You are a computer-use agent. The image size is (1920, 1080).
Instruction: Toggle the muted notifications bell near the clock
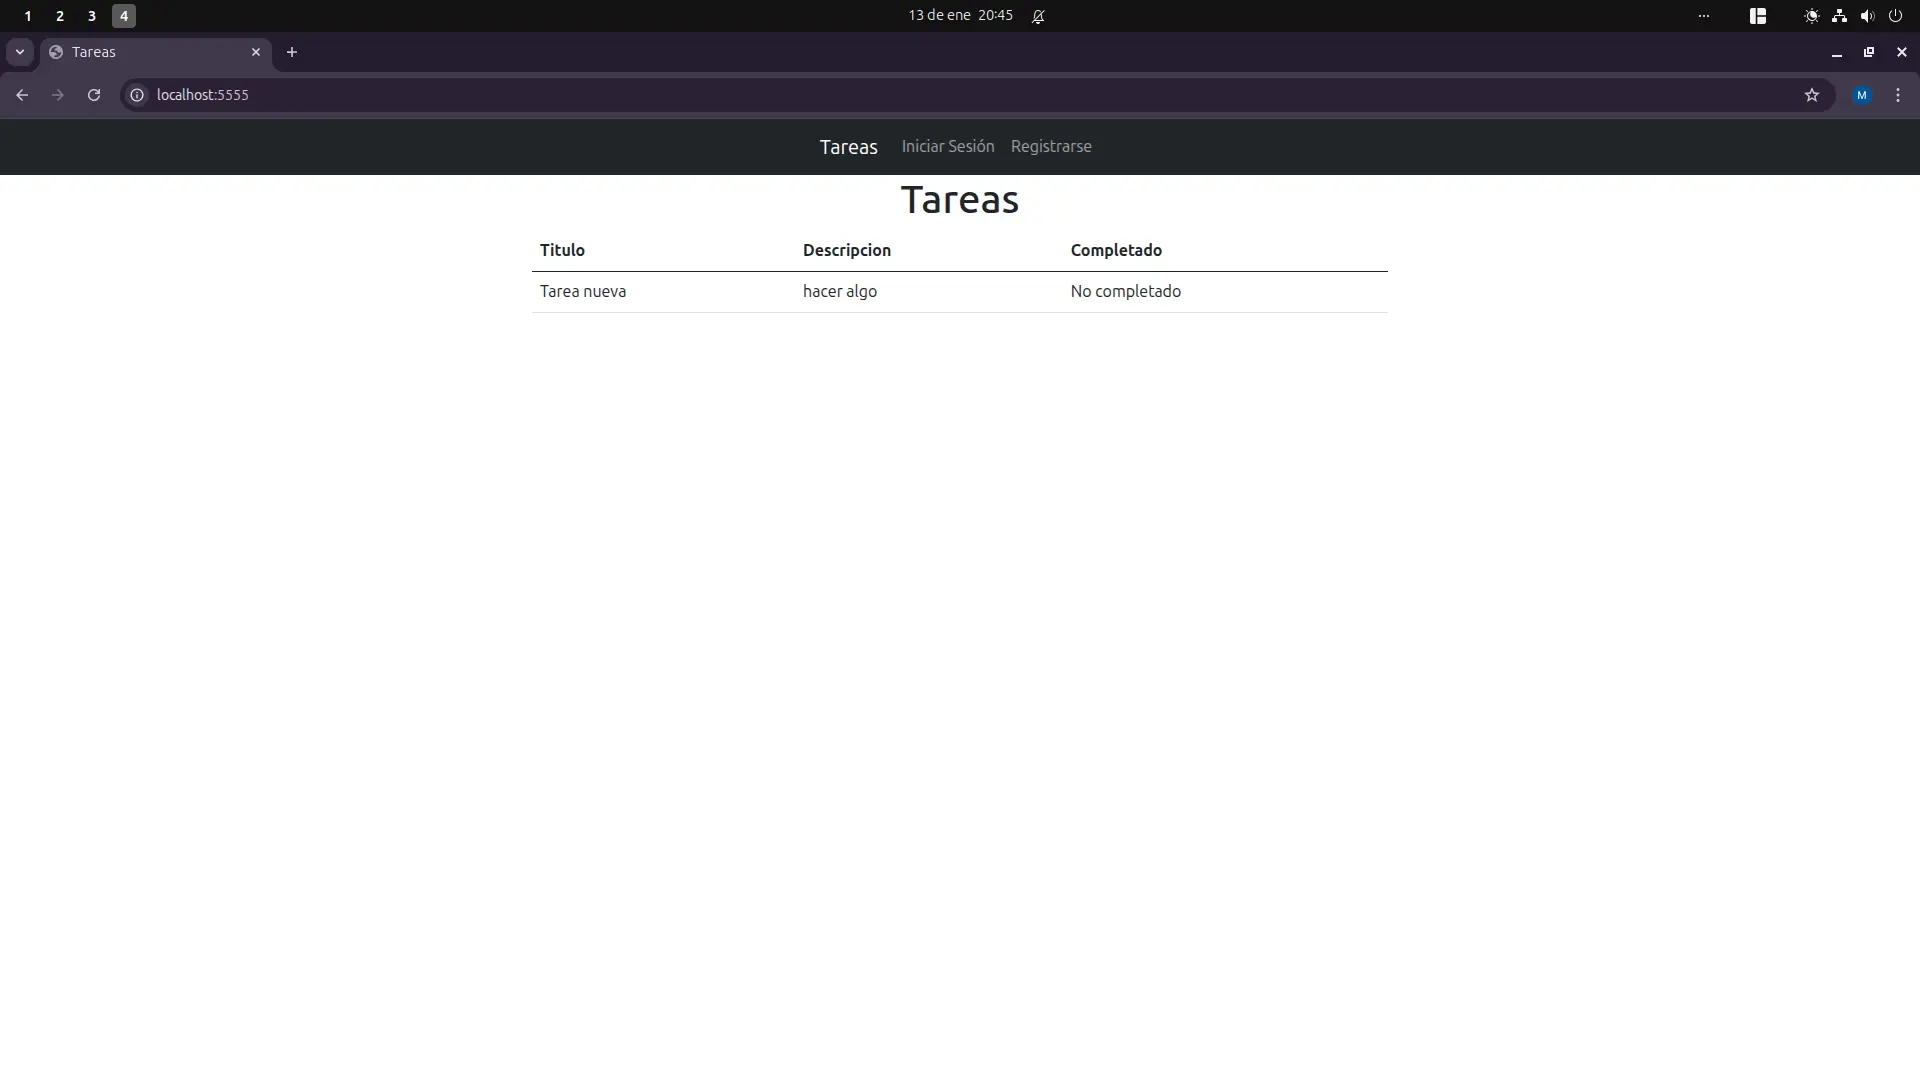tap(1039, 15)
